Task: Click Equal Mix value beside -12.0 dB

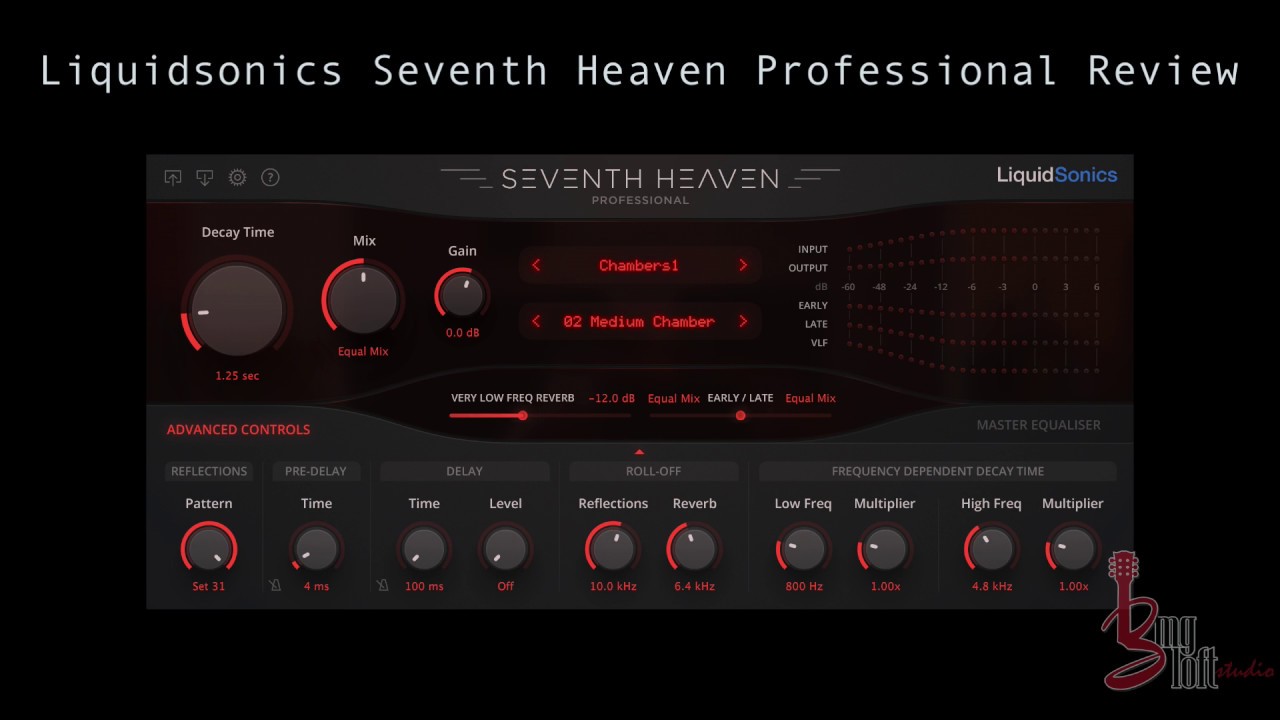Action: click(x=674, y=398)
